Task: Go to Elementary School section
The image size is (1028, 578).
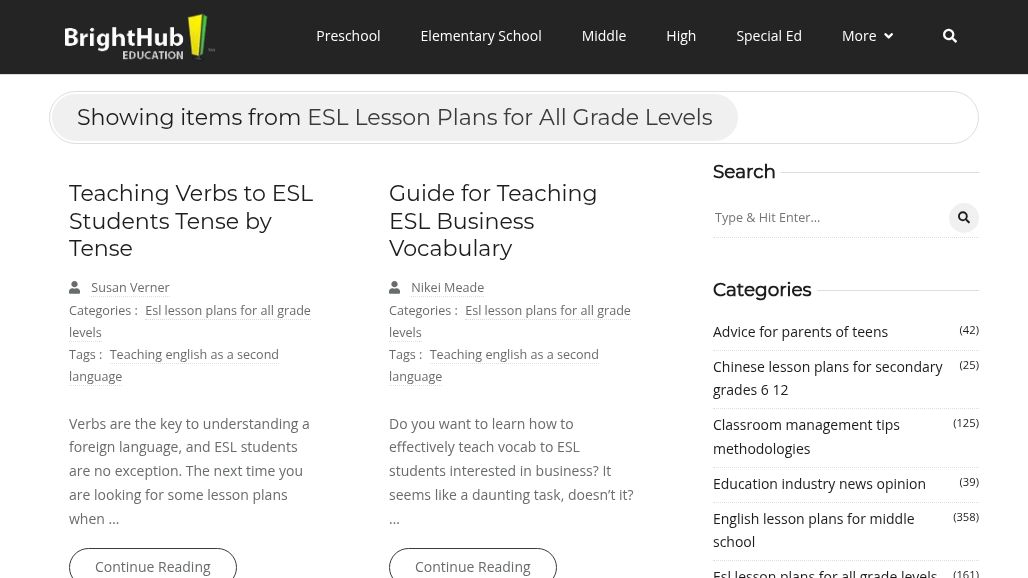Action: click(480, 36)
